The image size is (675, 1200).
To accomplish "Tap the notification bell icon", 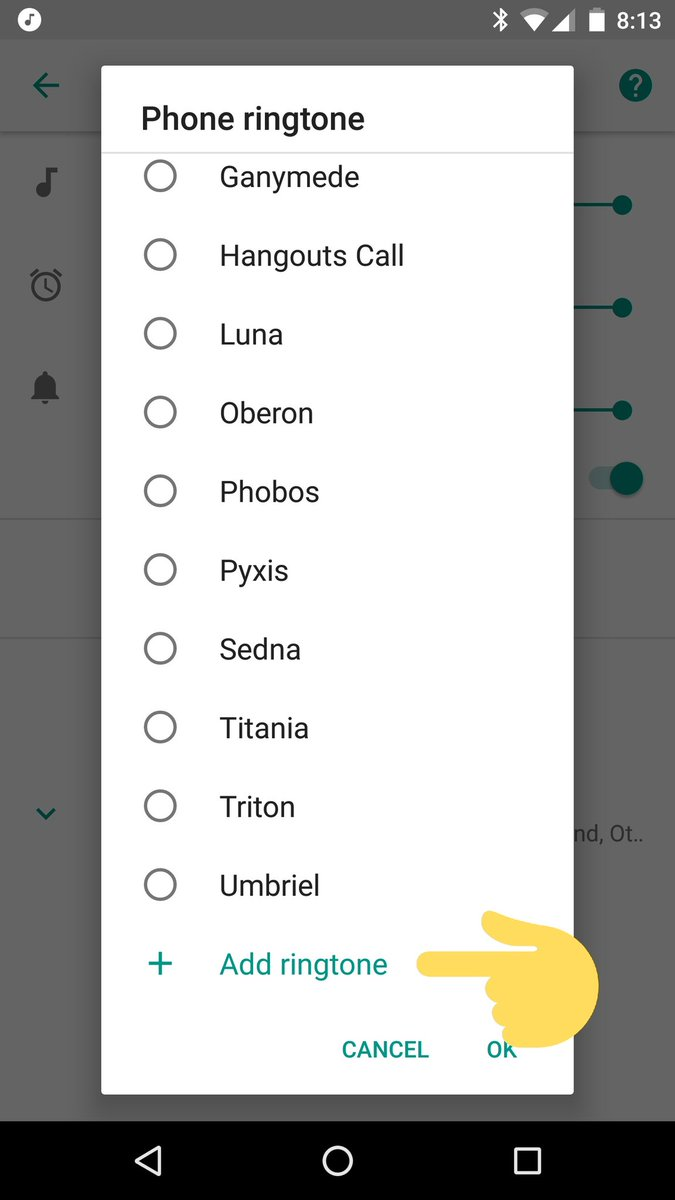I will [x=46, y=388].
